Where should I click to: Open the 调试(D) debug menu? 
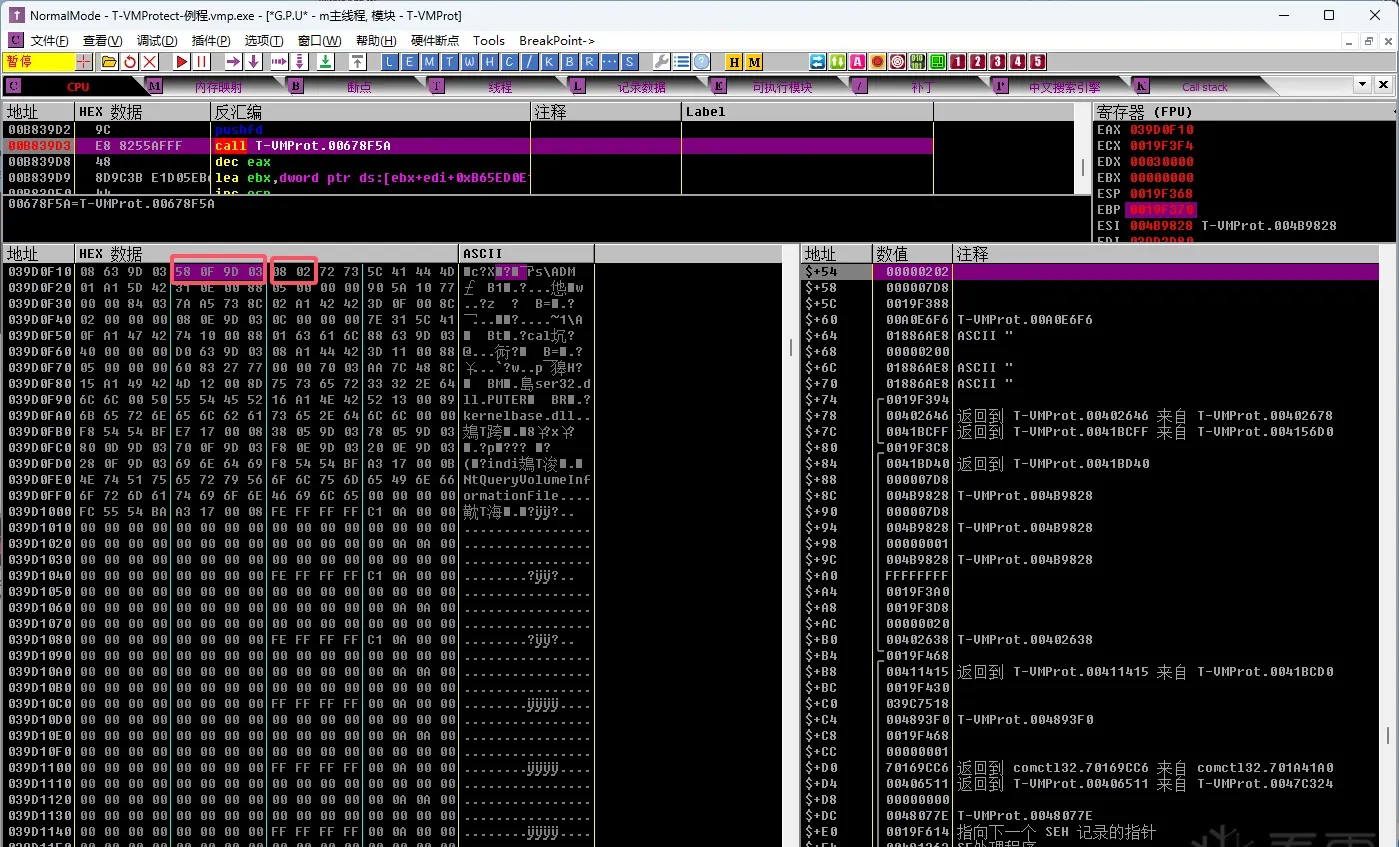pyautogui.click(x=157, y=40)
